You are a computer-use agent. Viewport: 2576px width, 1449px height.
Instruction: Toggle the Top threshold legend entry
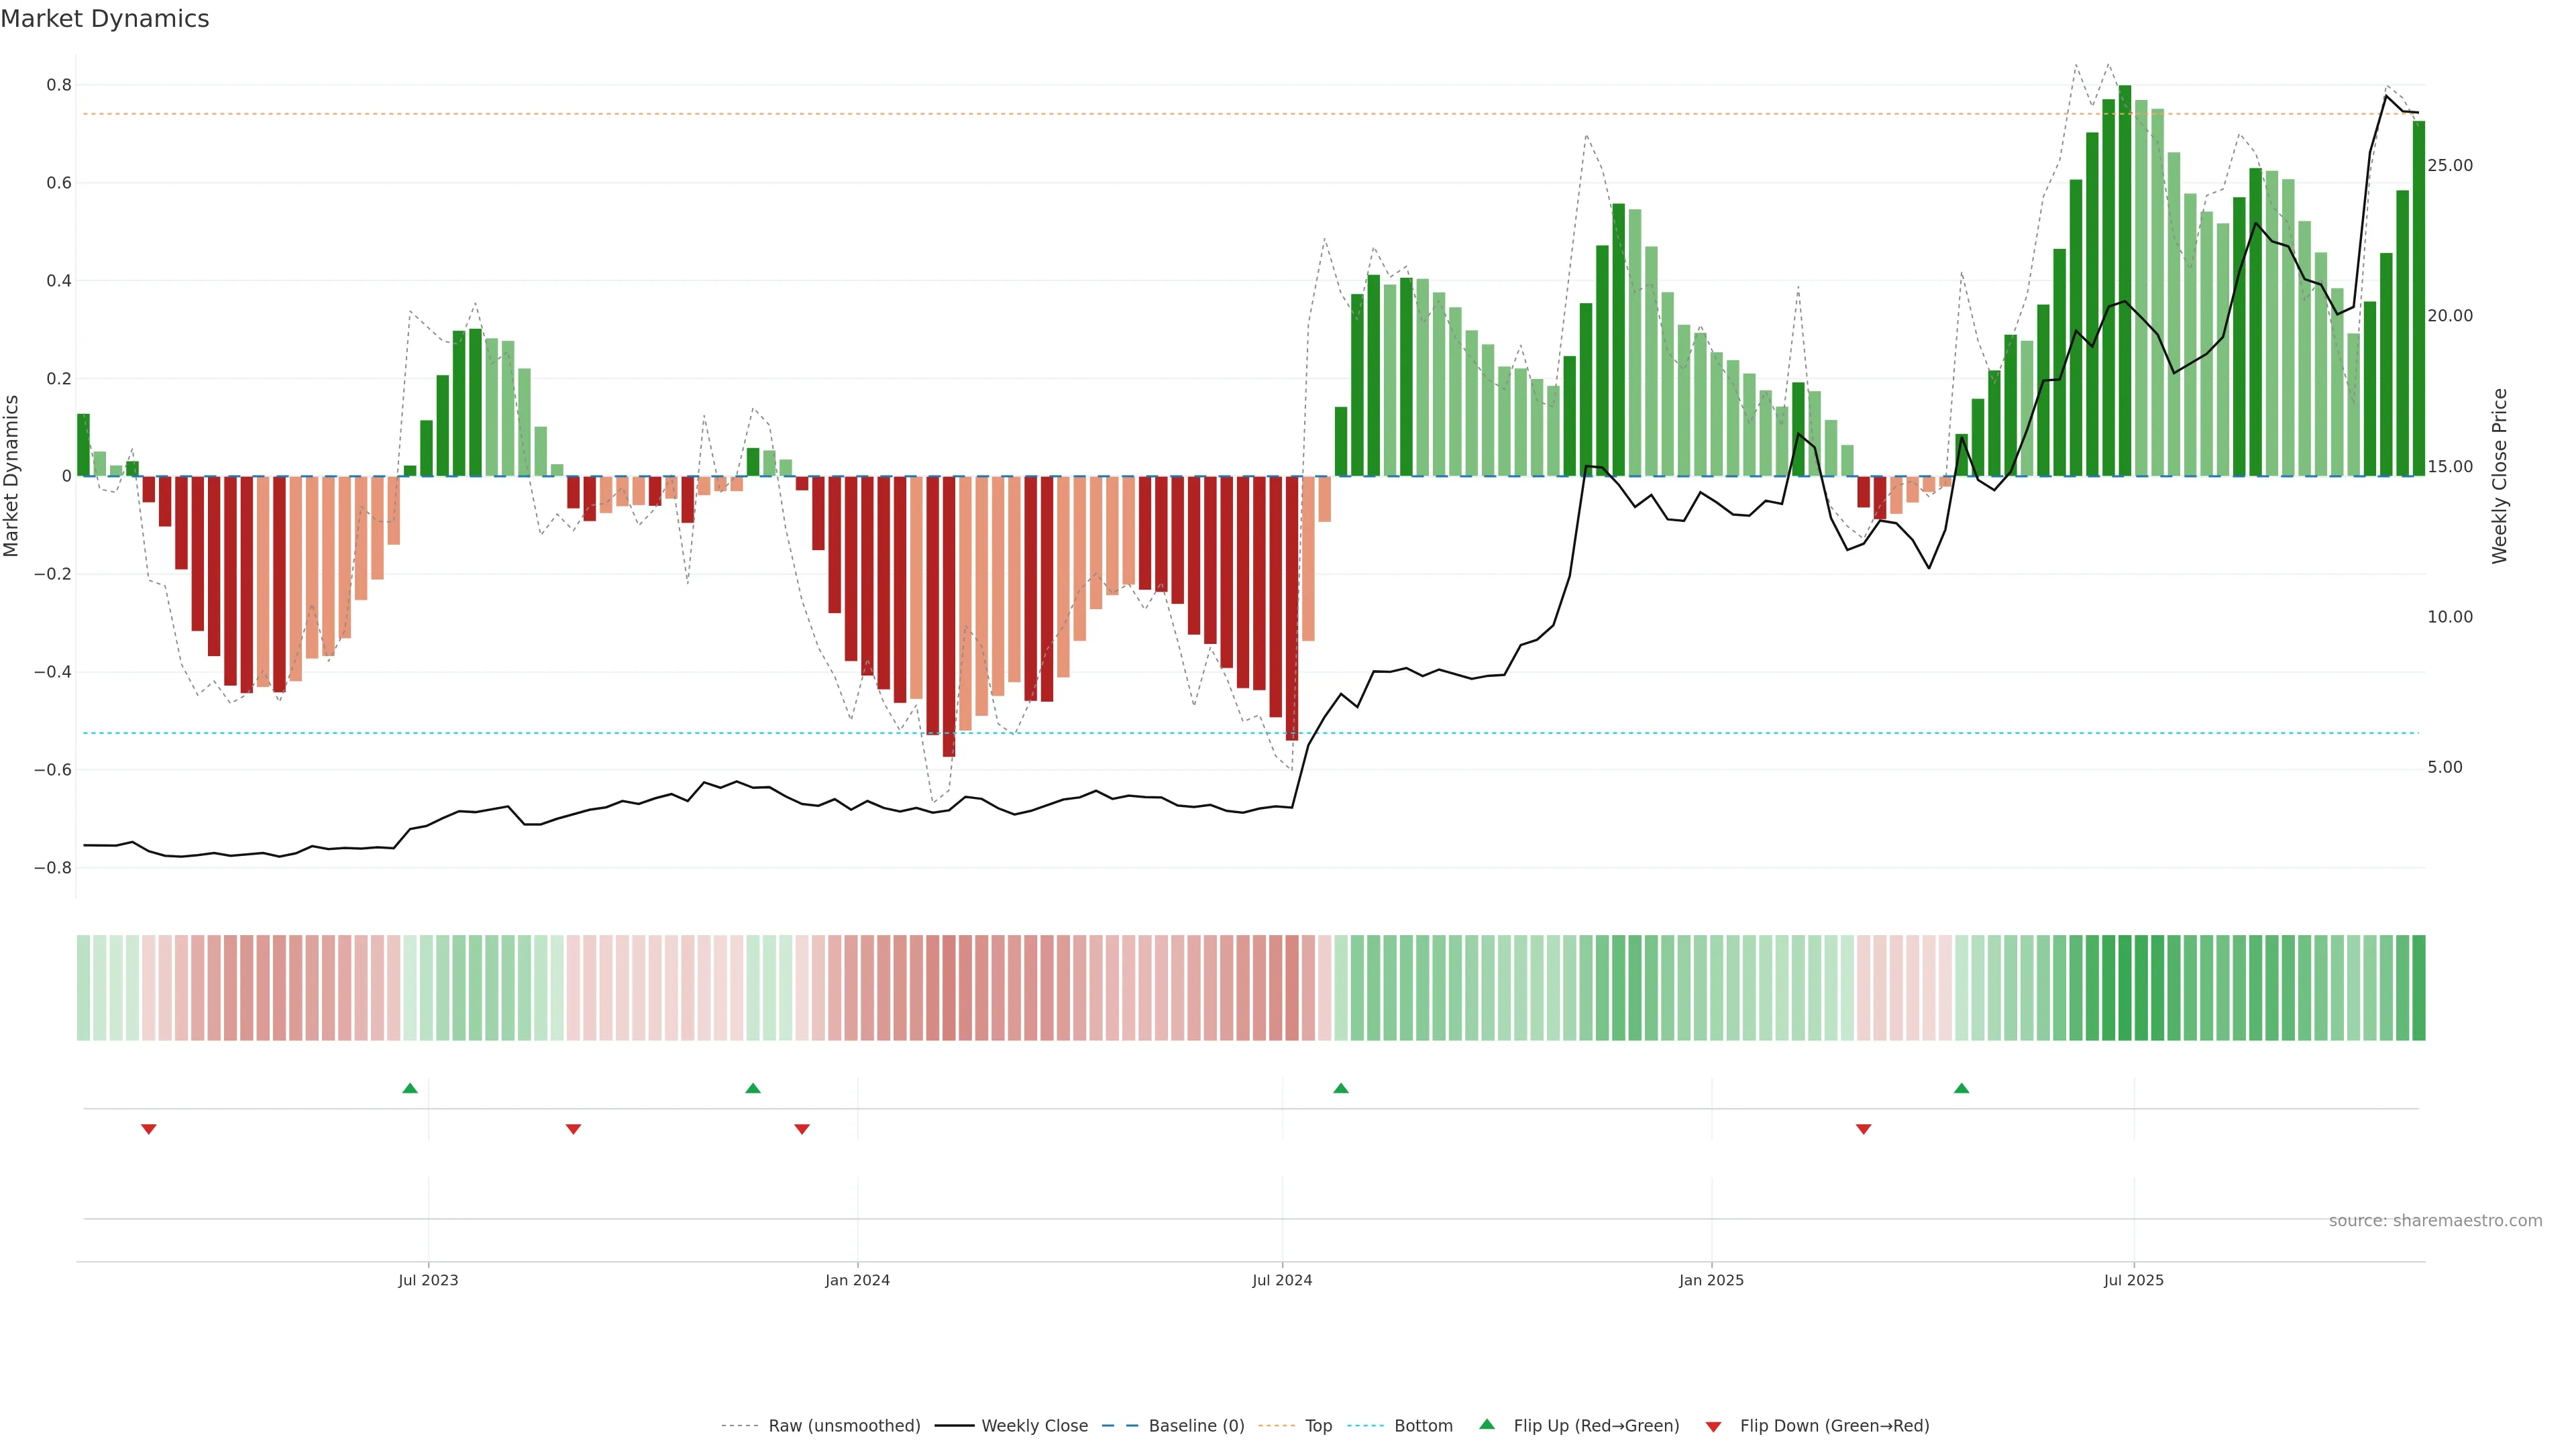(1318, 1425)
